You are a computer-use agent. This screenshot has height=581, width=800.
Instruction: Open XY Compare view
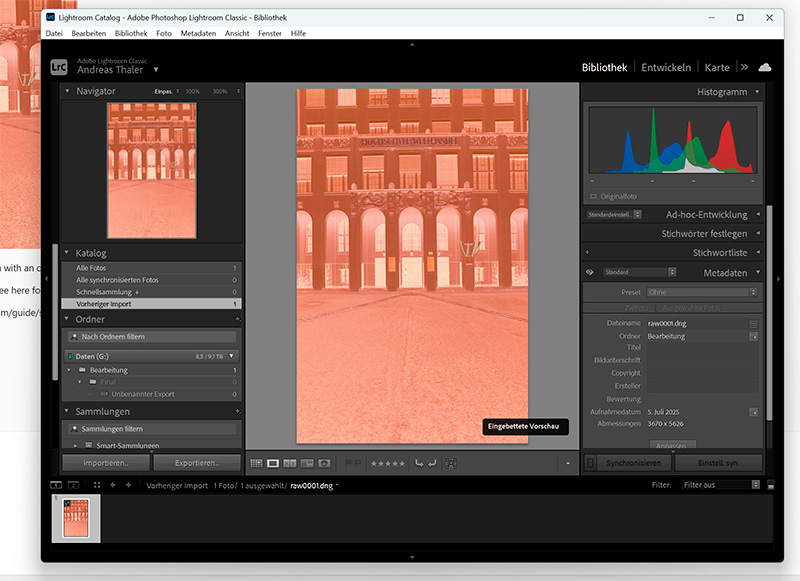[290, 463]
